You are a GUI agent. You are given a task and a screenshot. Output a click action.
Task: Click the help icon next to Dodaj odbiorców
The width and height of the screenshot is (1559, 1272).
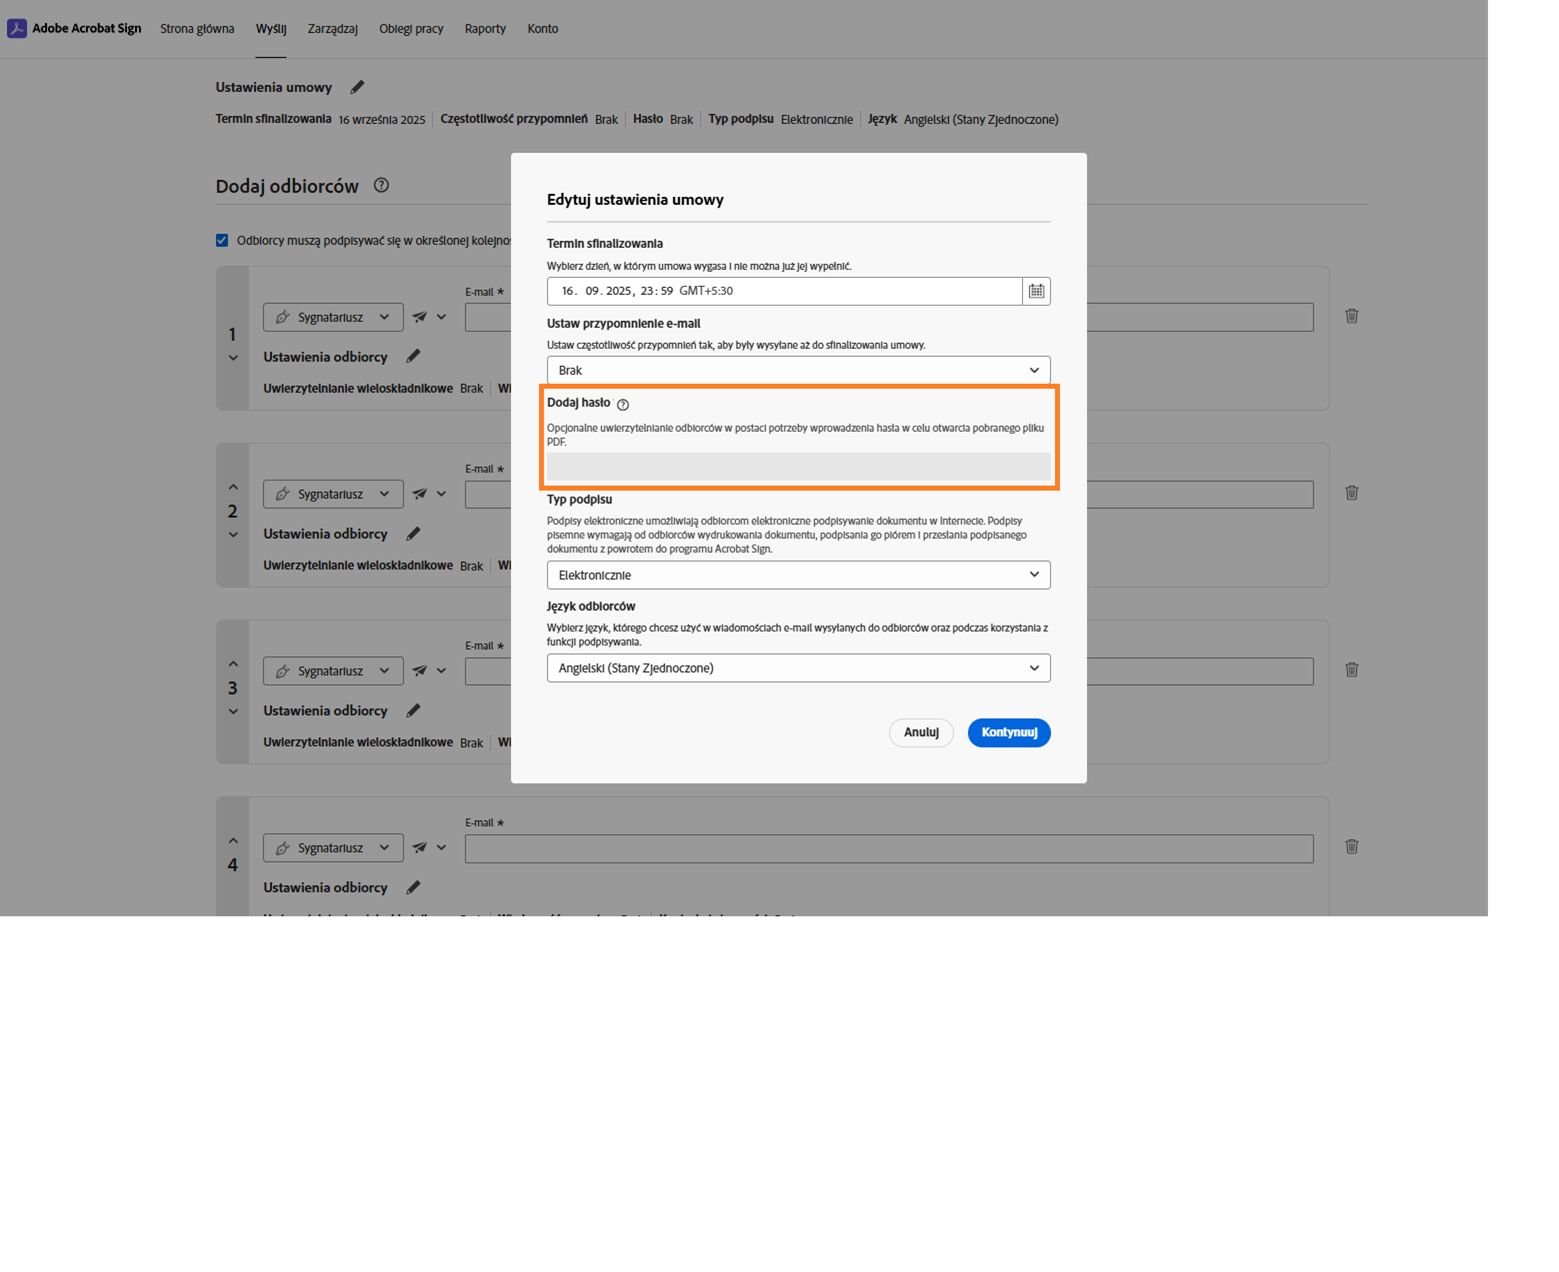pos(381,185)
